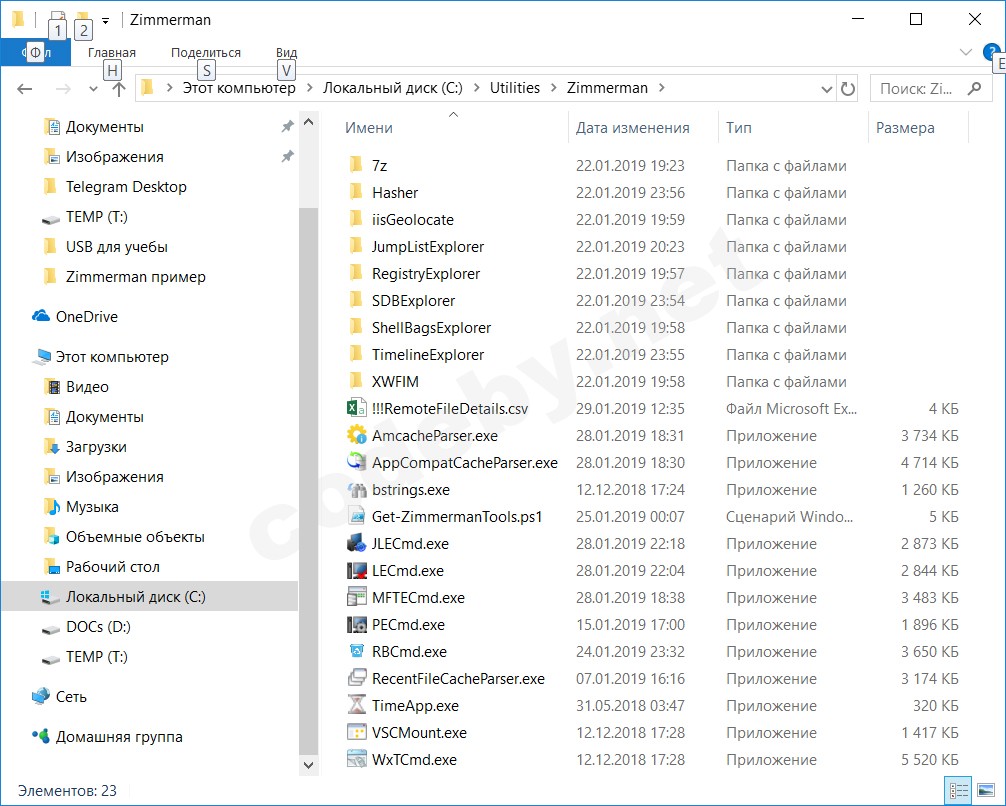Screen dimensions: 1006x806
Task: Click the Back navigation arrow
Action: (22, 88)
